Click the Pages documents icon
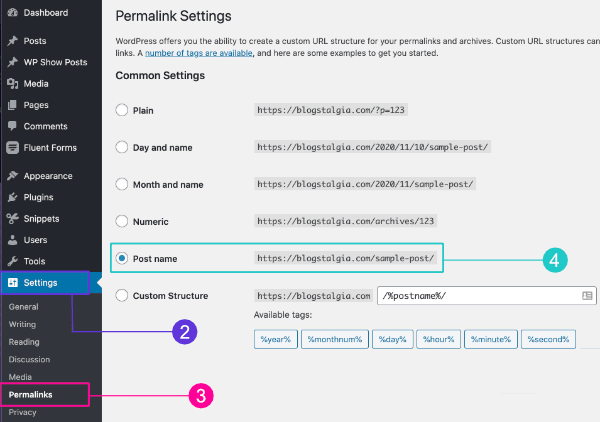Image resolution: width=600 pixels, height=422 pixels. (x=13, y=105)
